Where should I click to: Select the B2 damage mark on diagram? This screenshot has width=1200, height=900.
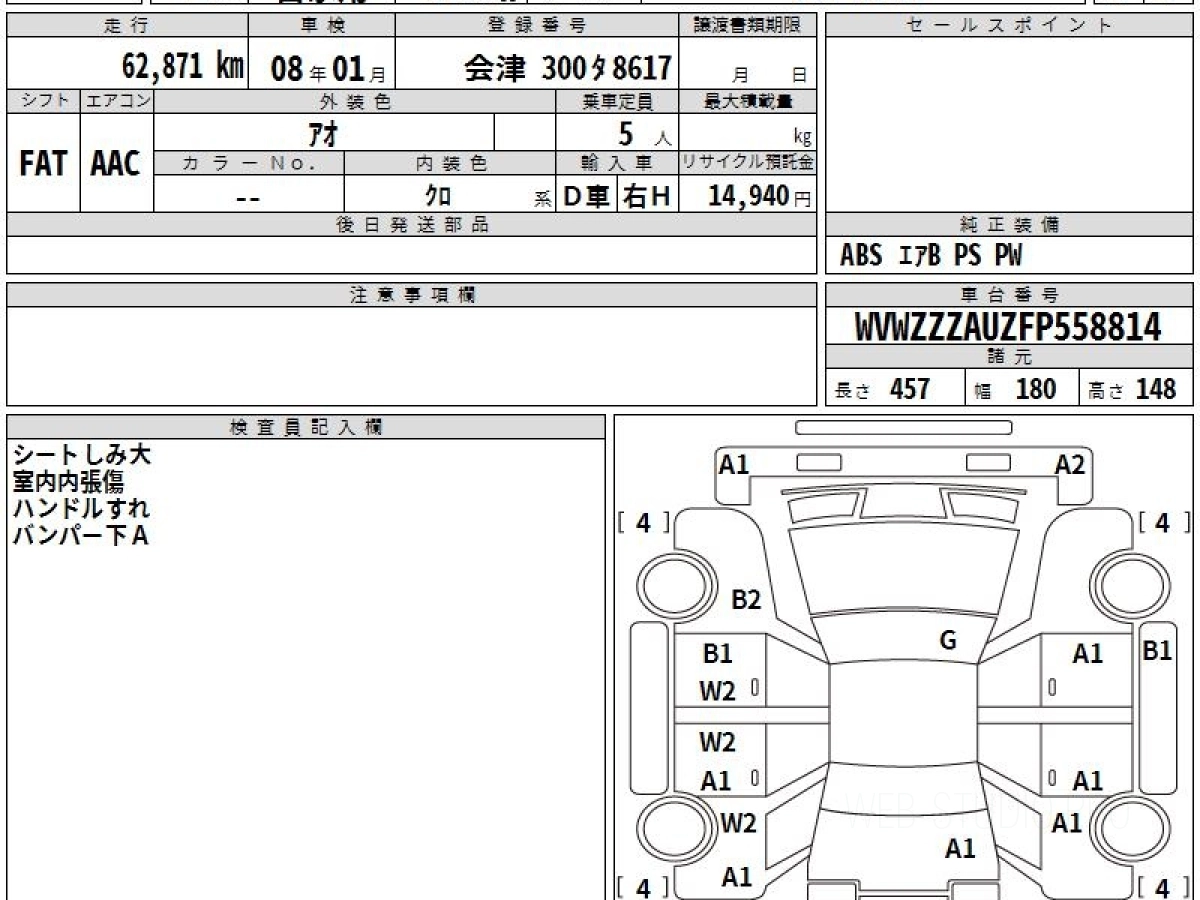tap(746, 600)
